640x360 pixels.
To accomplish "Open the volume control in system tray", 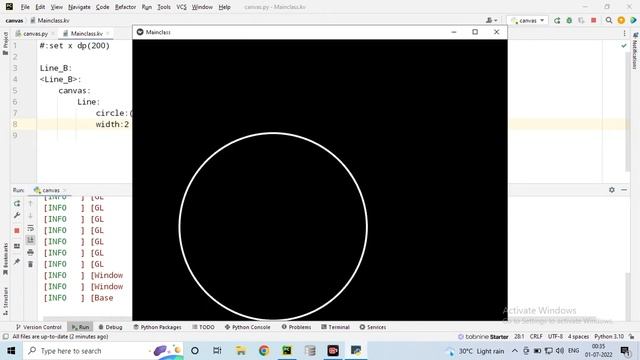I will (560, 351).
